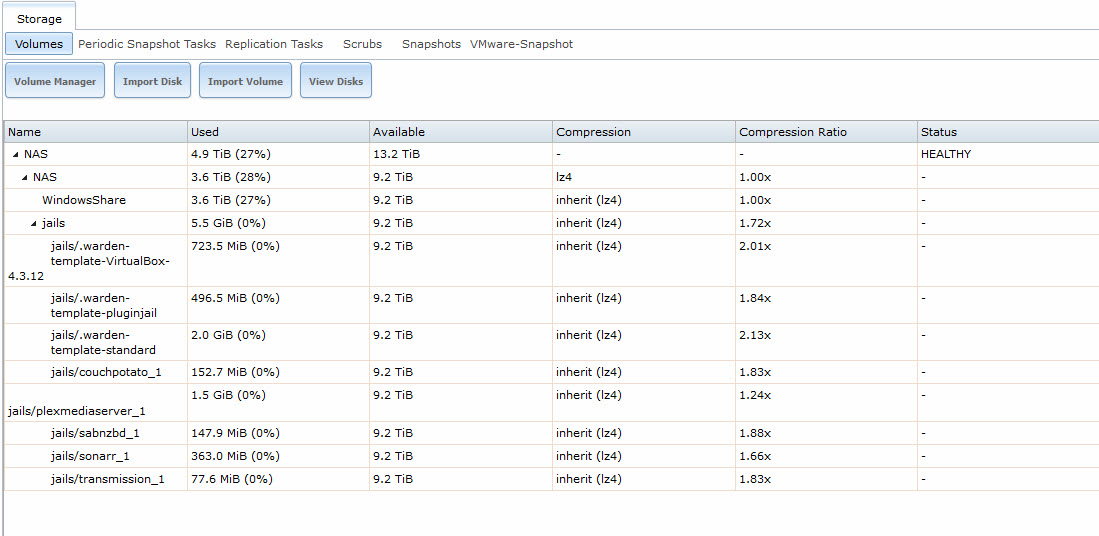Select the jails/transmission_1 row
Image resolution: width=1099 pixels, height=536 pixels.
tap(551, 479)
